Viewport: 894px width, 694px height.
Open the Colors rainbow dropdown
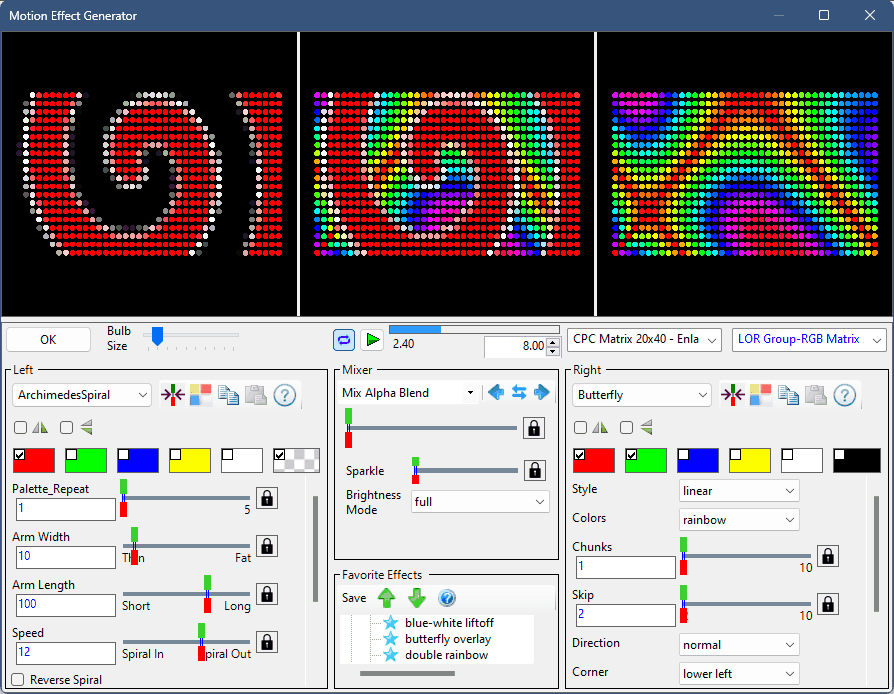[x=739, y=520]
